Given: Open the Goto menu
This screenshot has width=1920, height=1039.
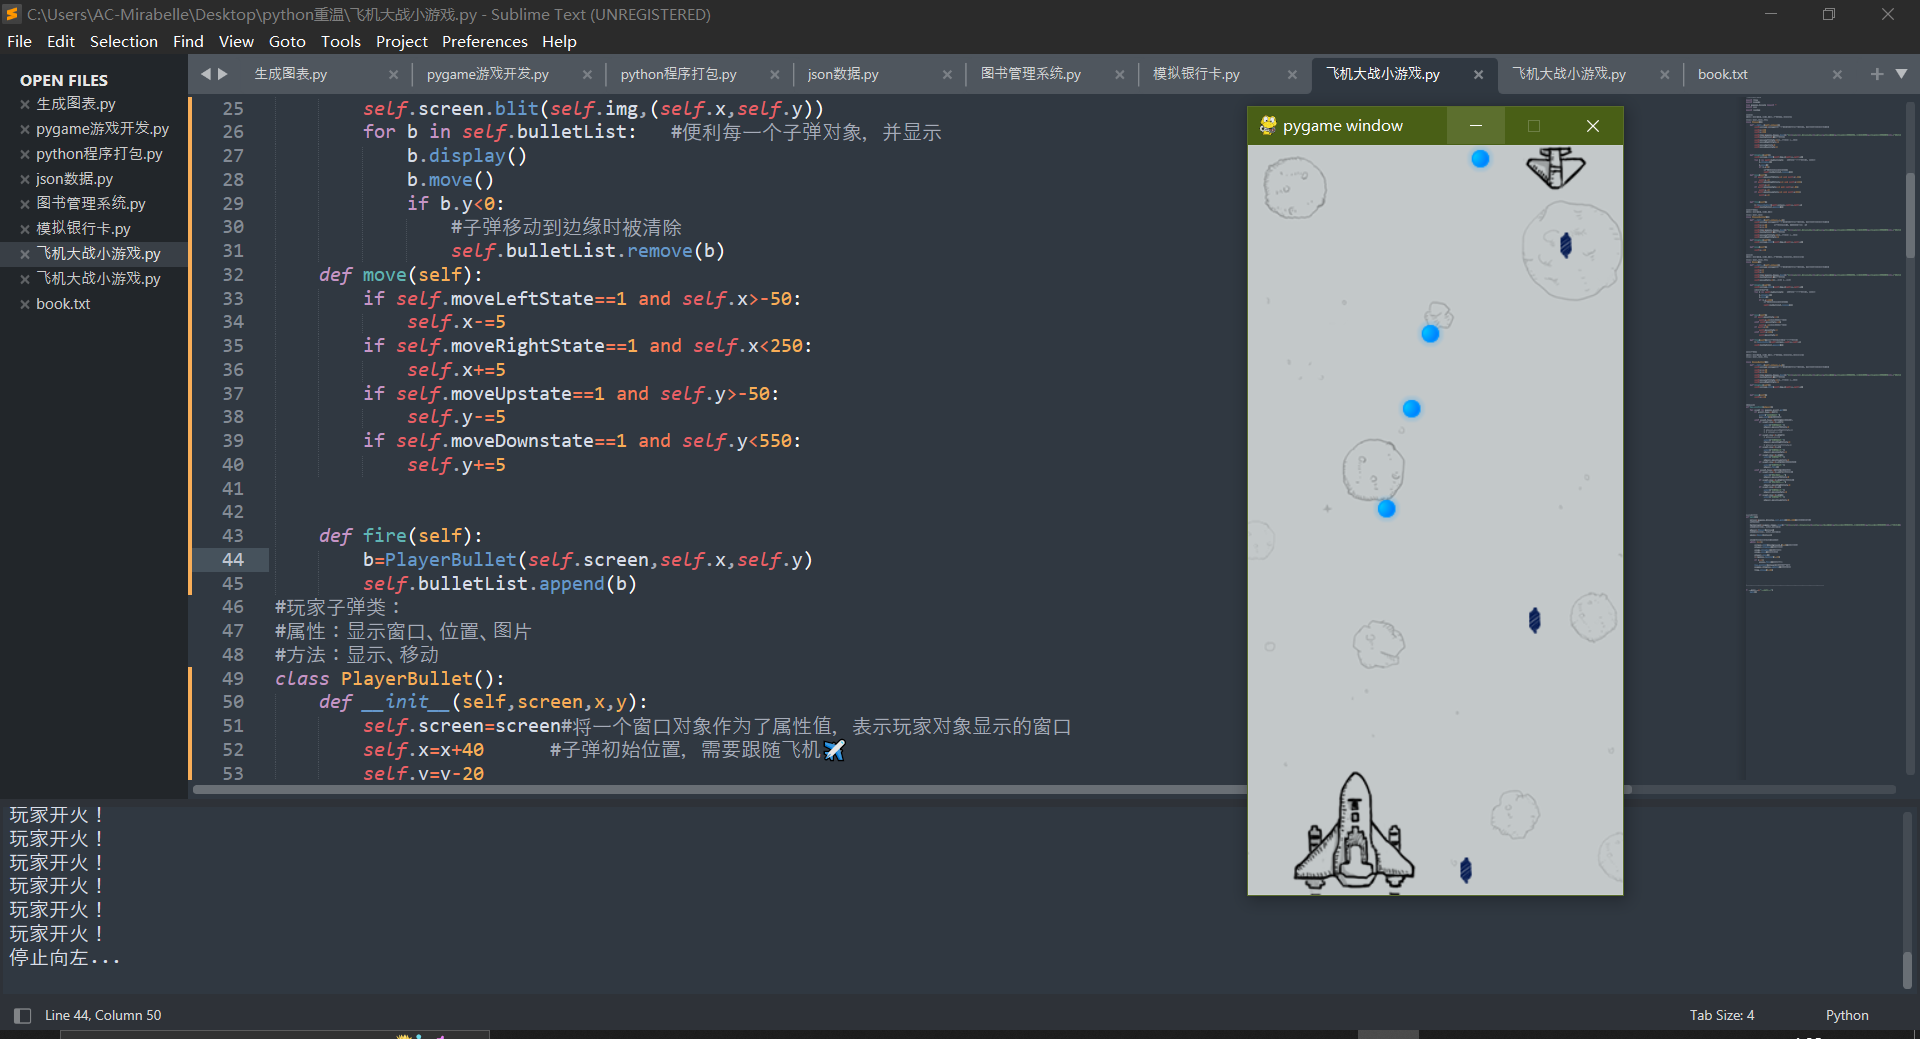Looking at the screenshot, I should click(x=287, y=41).
